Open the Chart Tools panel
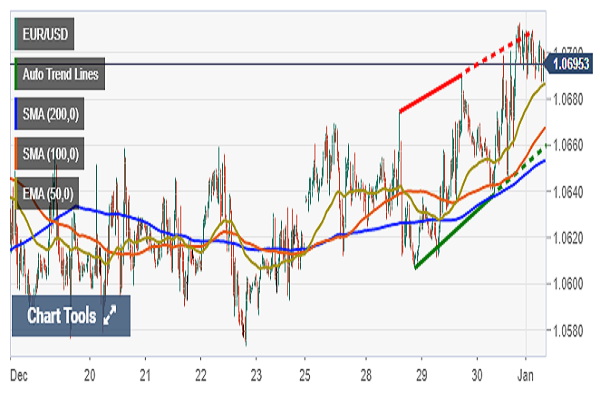Image resolution: width=600 pixels, height=400 pixels. (x=62, y=316)
